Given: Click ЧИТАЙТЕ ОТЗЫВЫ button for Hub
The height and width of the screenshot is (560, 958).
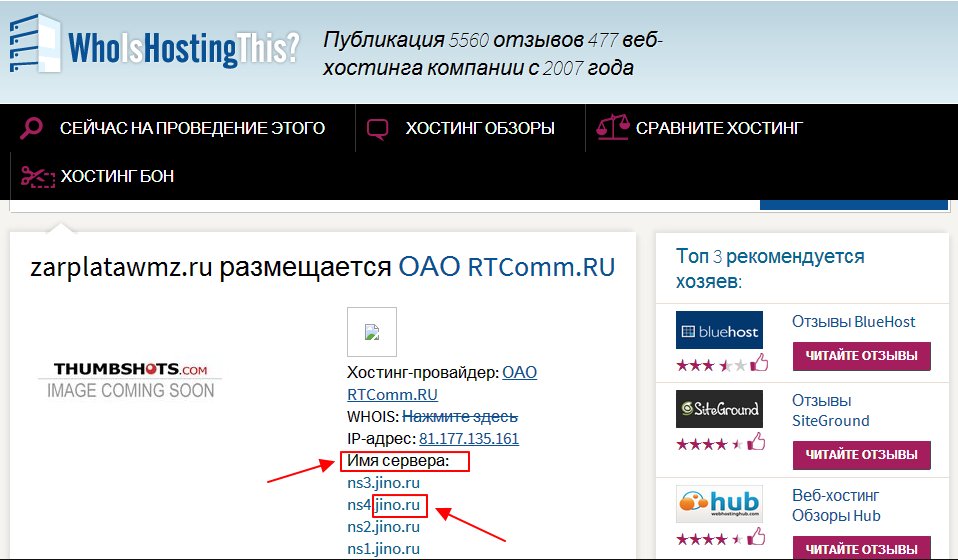Looking at the screenshot, I should pyautogui.click(x=861, y=548).
